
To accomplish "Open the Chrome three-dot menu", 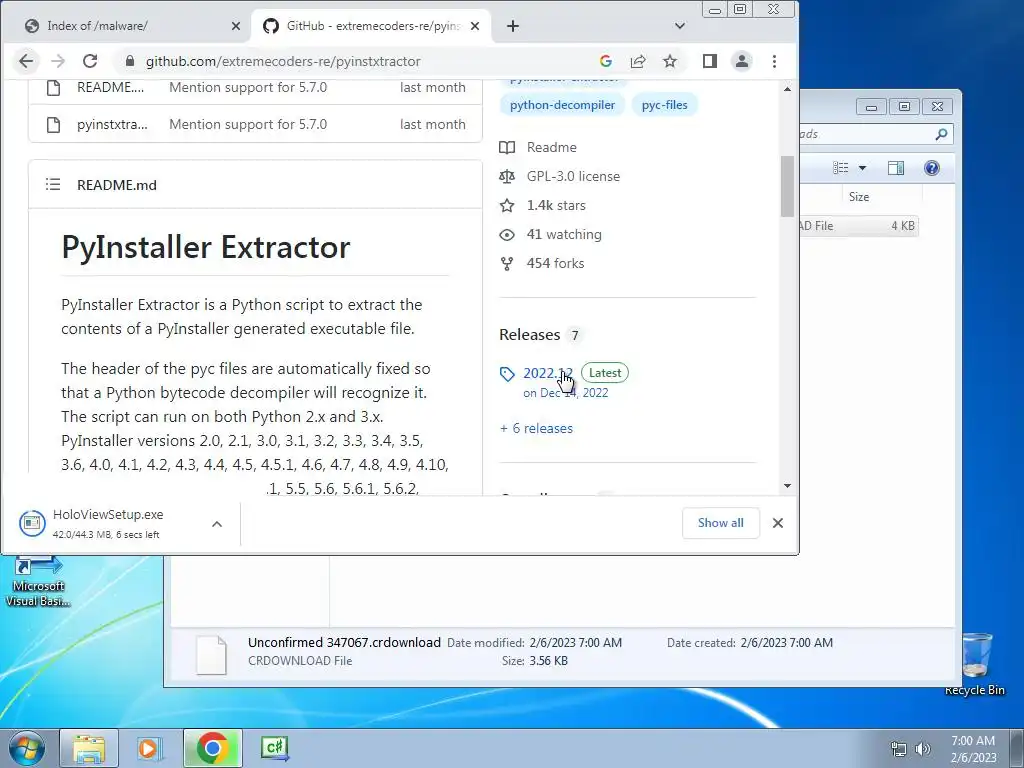I will click(x=775, y=61).
